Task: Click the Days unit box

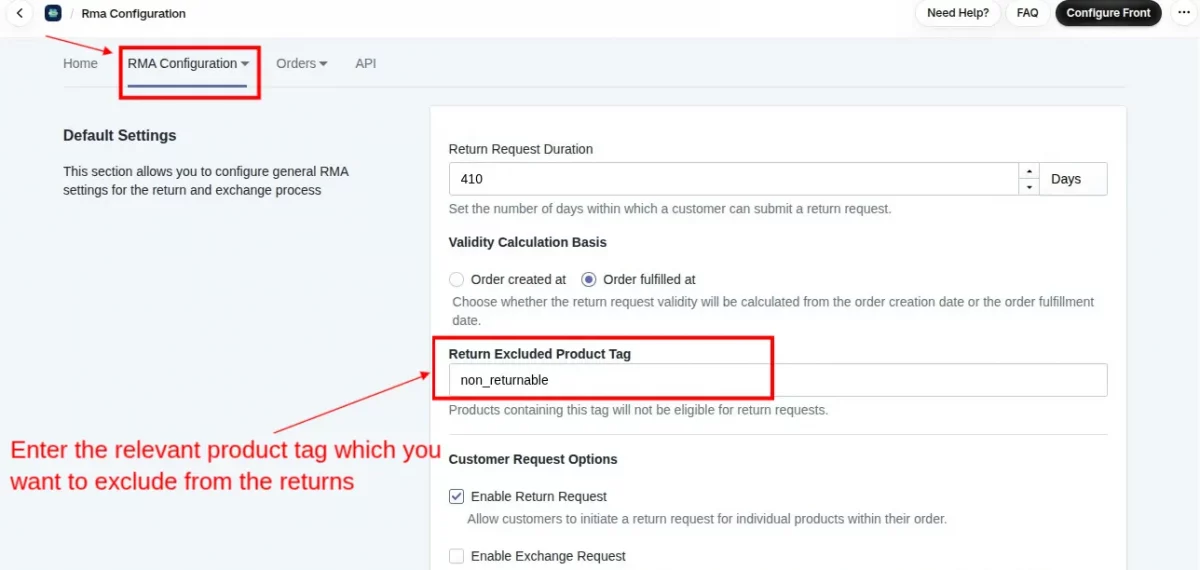Action: pos(1073,179)
